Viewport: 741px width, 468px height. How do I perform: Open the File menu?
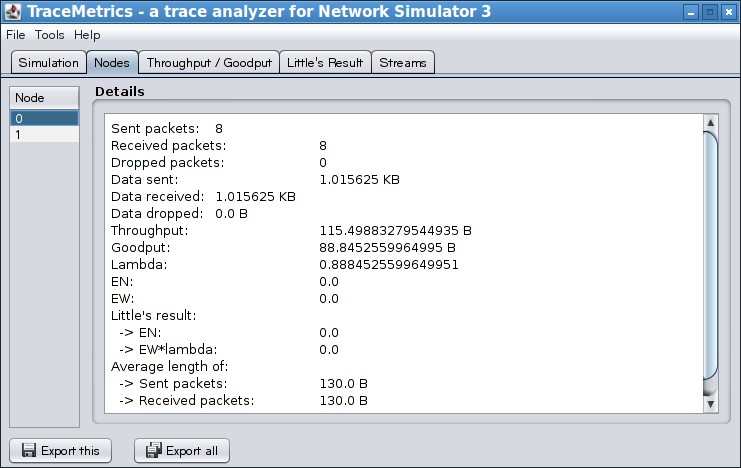[x=16, y=35]
